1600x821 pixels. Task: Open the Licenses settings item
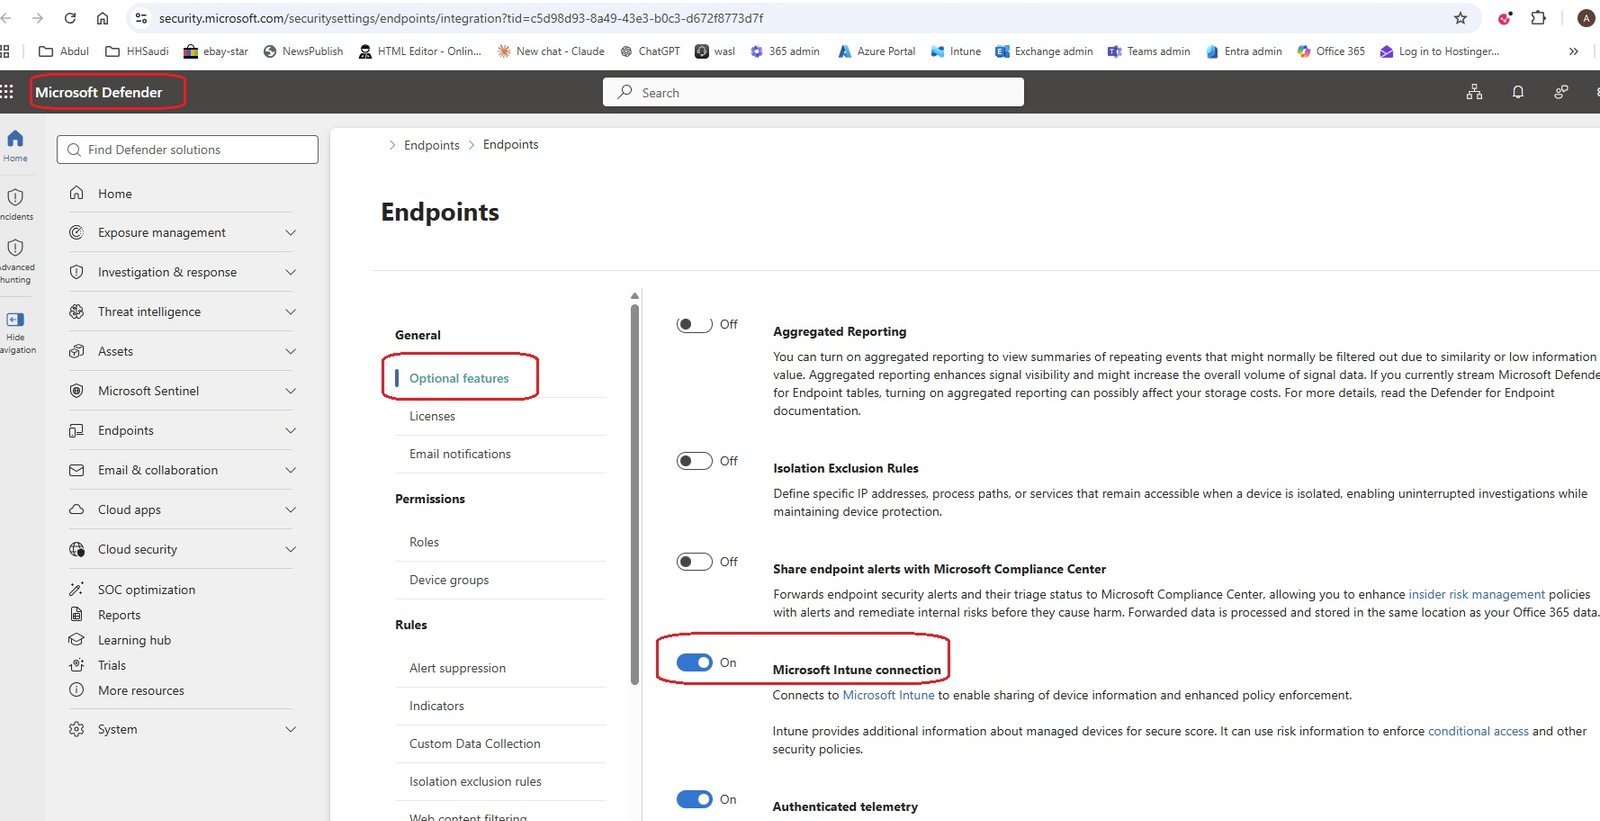(432, 416)
